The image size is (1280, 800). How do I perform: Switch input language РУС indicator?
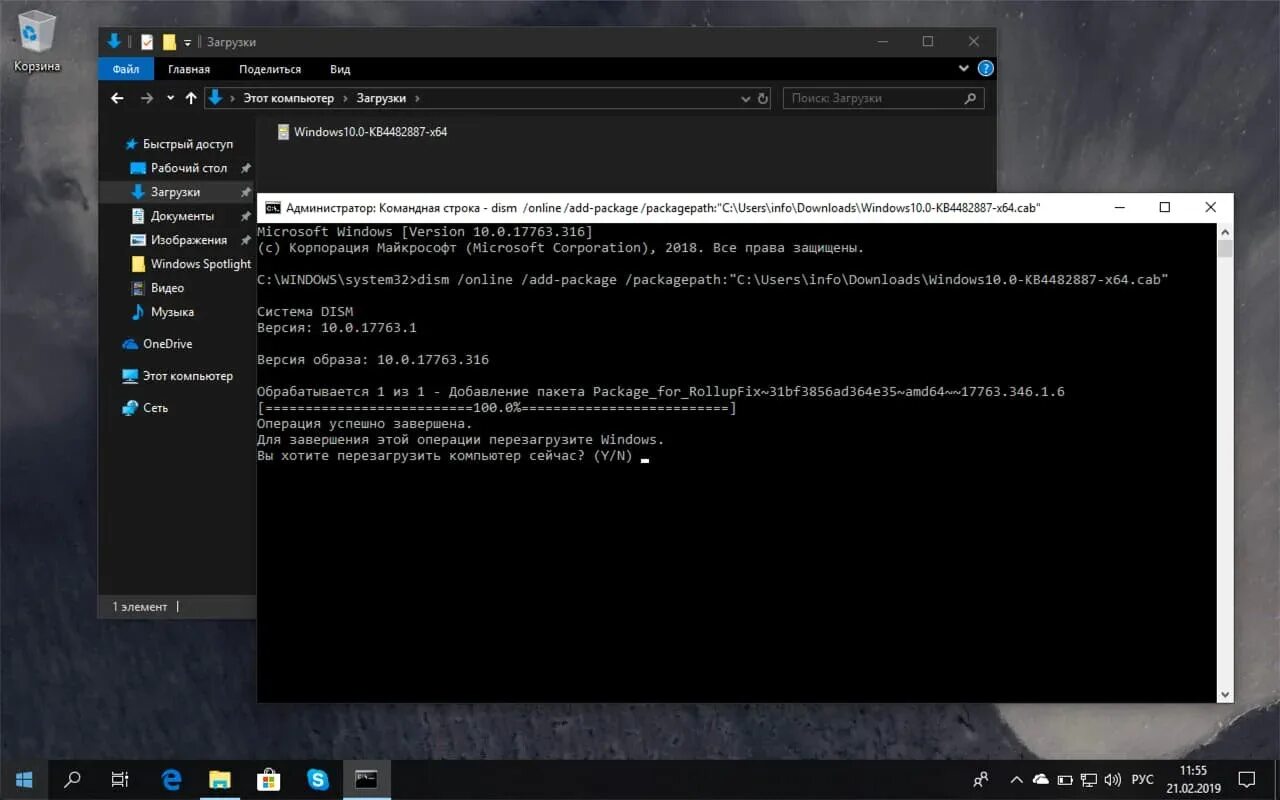1142,780
